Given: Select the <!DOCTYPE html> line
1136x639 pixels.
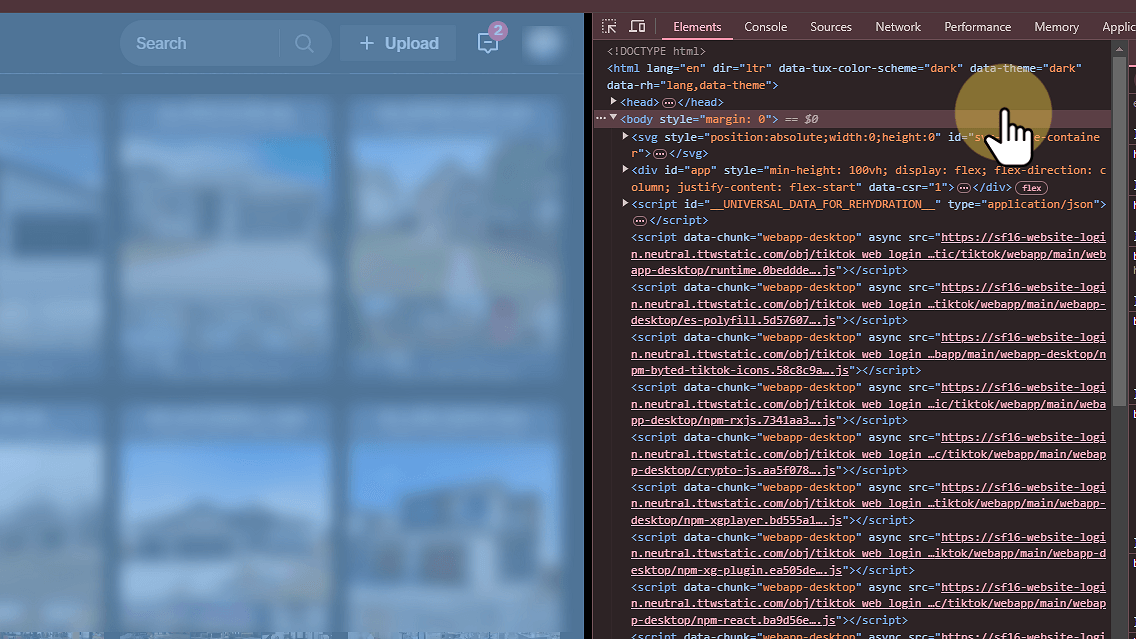Looking at the screenshot, I should coord(656,51).
